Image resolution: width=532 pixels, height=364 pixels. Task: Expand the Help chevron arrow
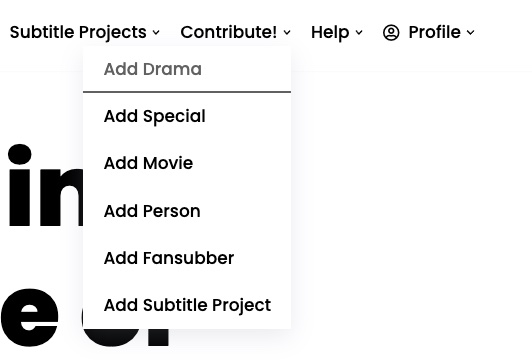(x=359, y=33)
